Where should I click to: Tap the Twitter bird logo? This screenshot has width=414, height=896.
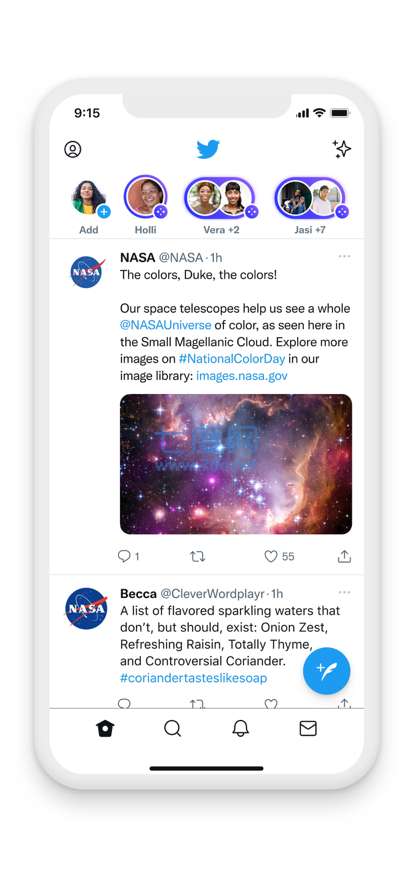(208, 149)
